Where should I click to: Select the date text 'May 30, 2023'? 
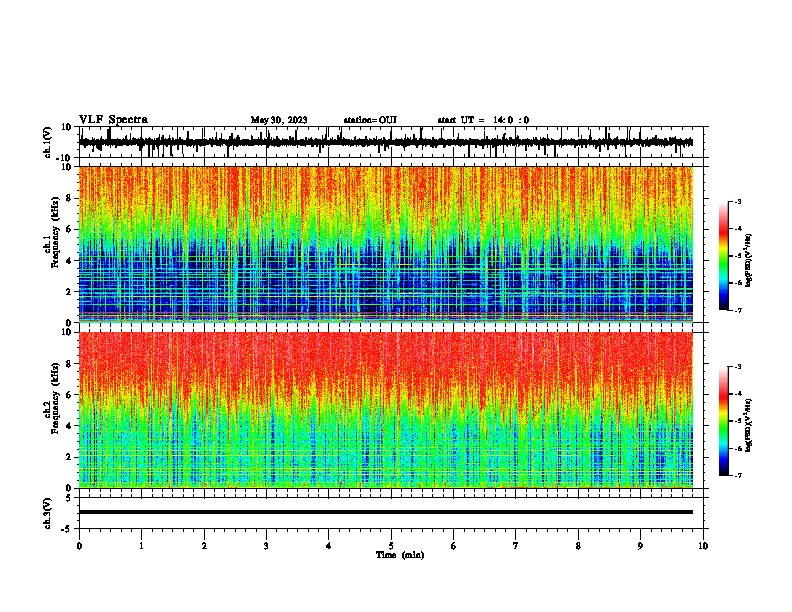pyautogui.click(x=279, y=120)
